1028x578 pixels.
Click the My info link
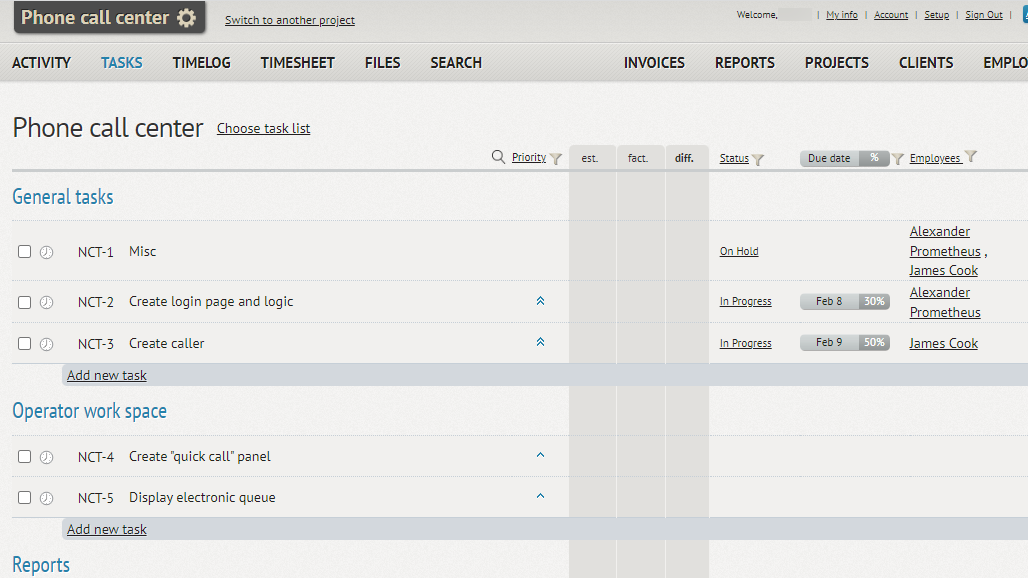[842, 14]
